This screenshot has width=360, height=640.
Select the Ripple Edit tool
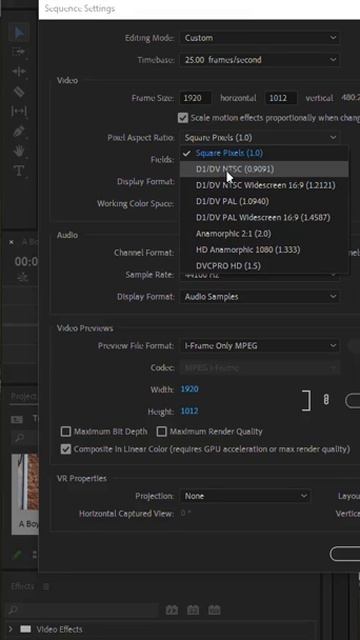19,71
